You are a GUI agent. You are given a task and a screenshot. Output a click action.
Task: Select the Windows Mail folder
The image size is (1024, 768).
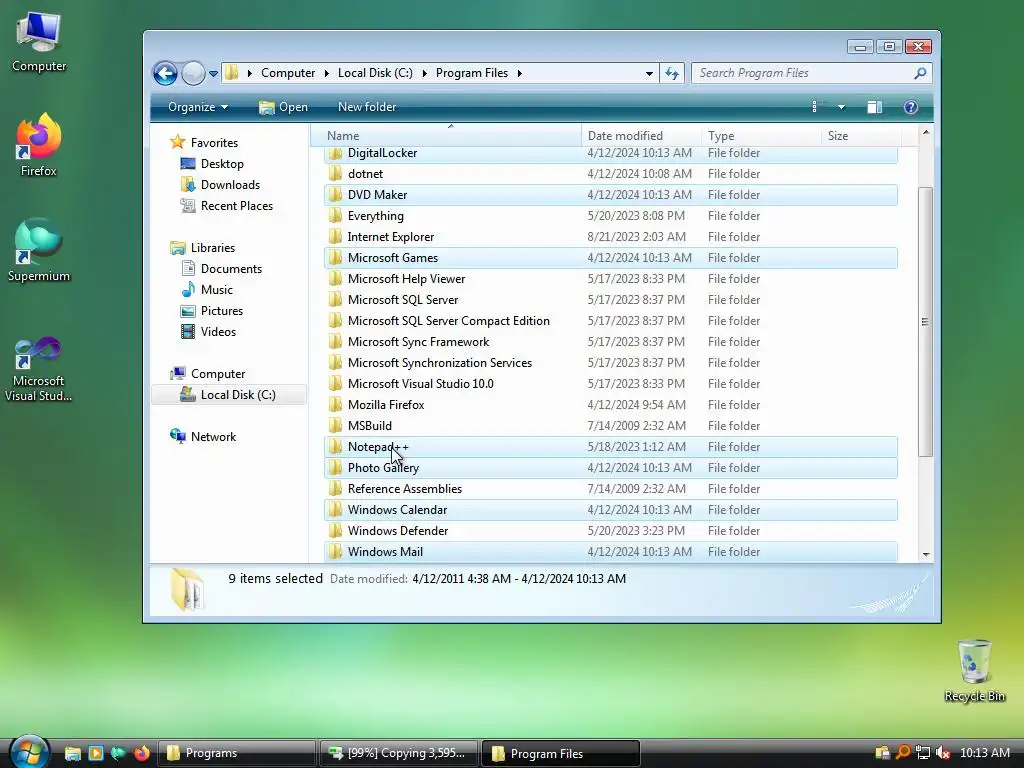611,552
